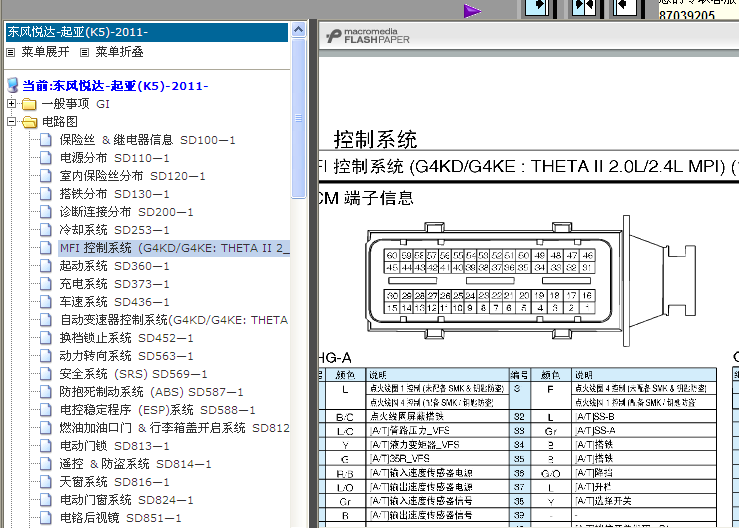Open 冷却系统 SD253-1 document
Viewport: 739px width, 528px height.
114,230
